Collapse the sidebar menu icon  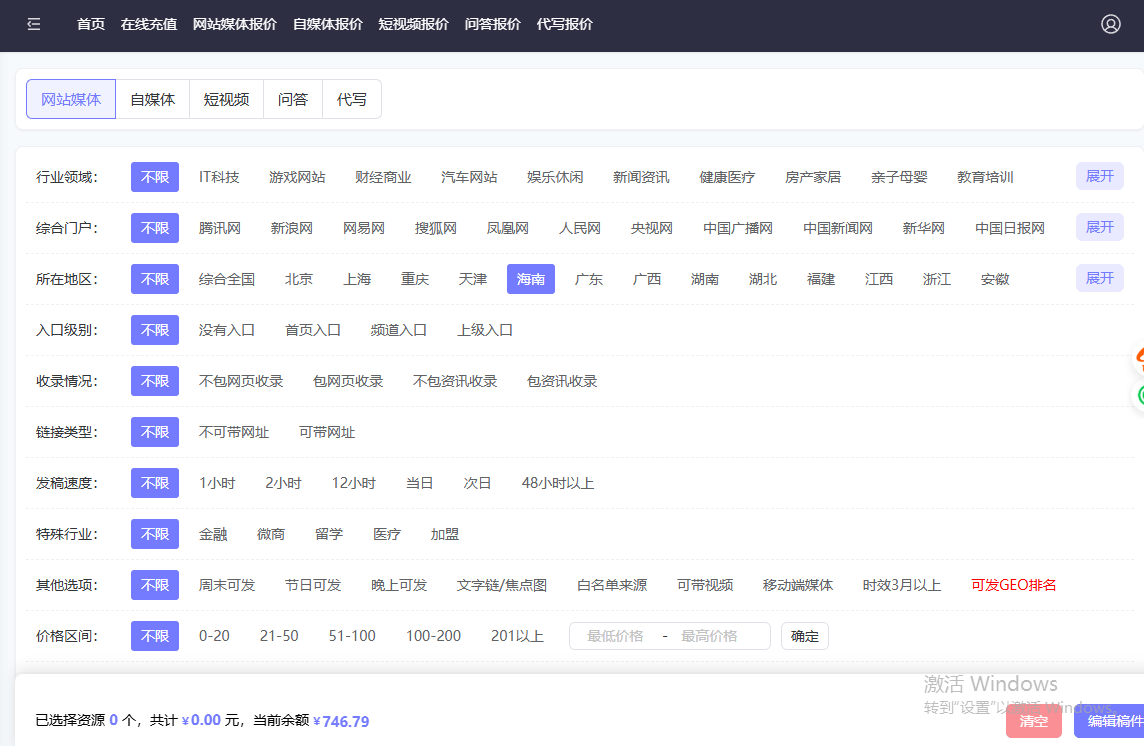(x=34, y=24)
